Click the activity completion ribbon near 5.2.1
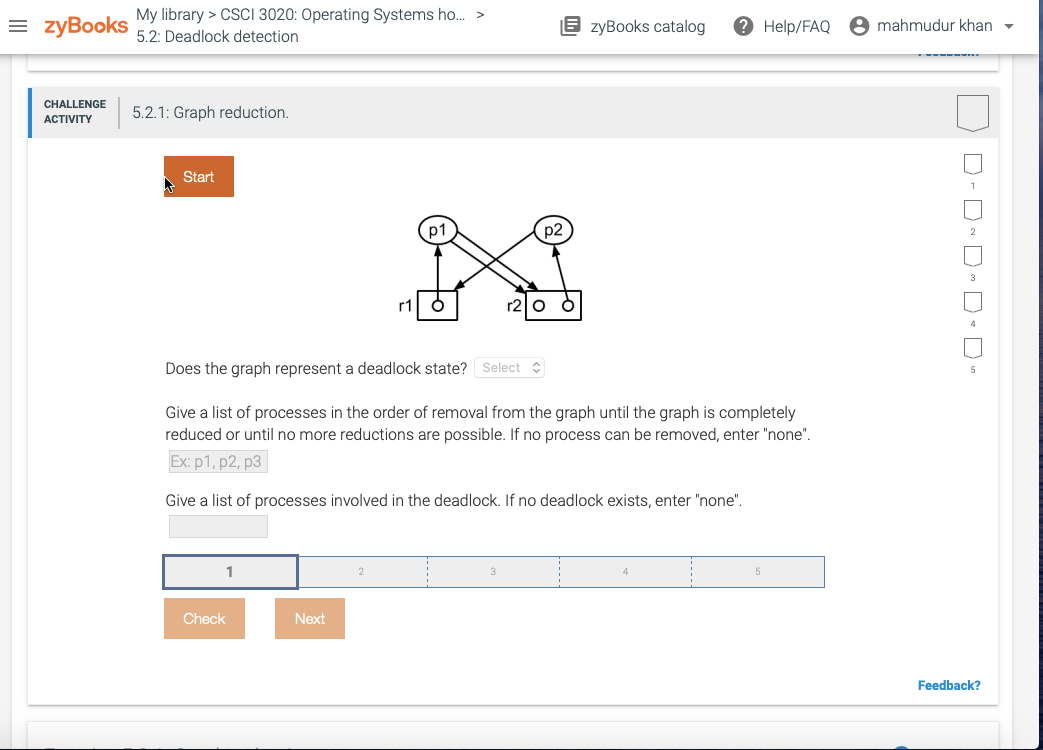This screenshot has height=750, width=1043. click(x=972, y=112)
